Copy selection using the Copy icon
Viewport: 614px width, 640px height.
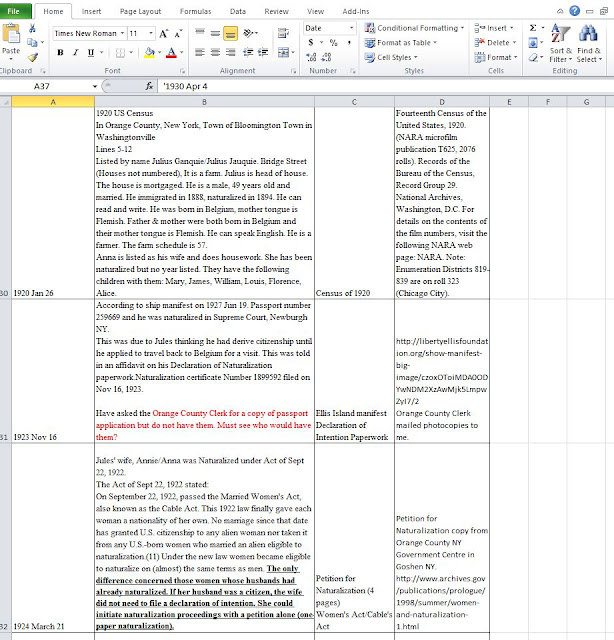(x=32, y=42)
